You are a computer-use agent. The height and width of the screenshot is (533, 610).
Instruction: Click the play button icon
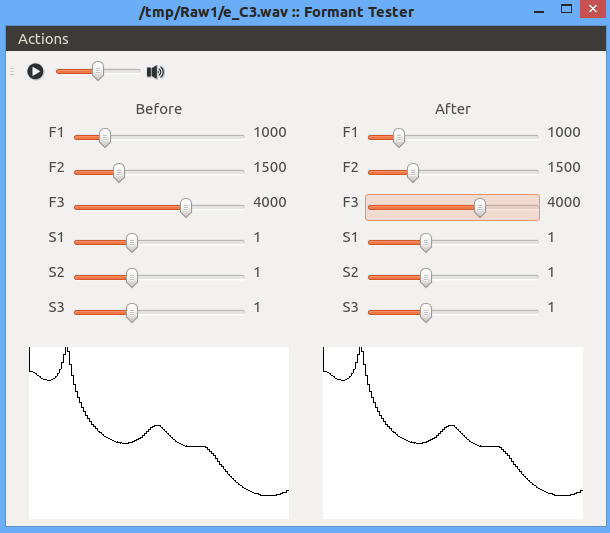[35, 72]
